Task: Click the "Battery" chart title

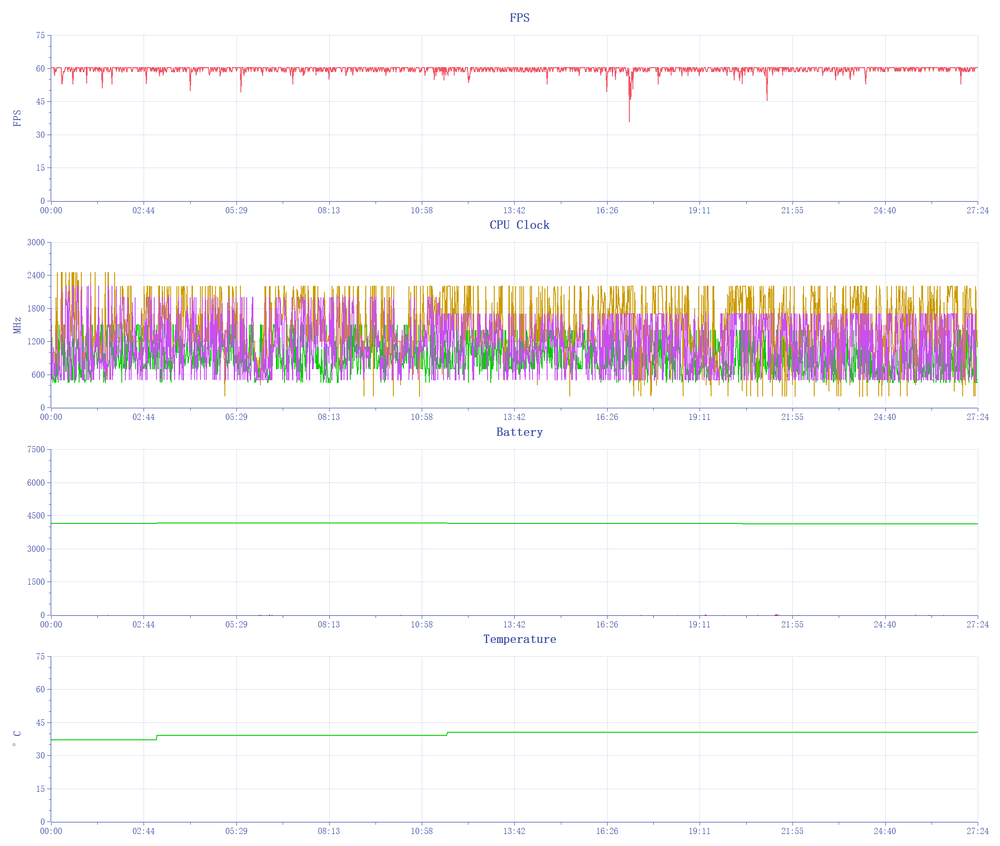Action: [x=519, y=432]
